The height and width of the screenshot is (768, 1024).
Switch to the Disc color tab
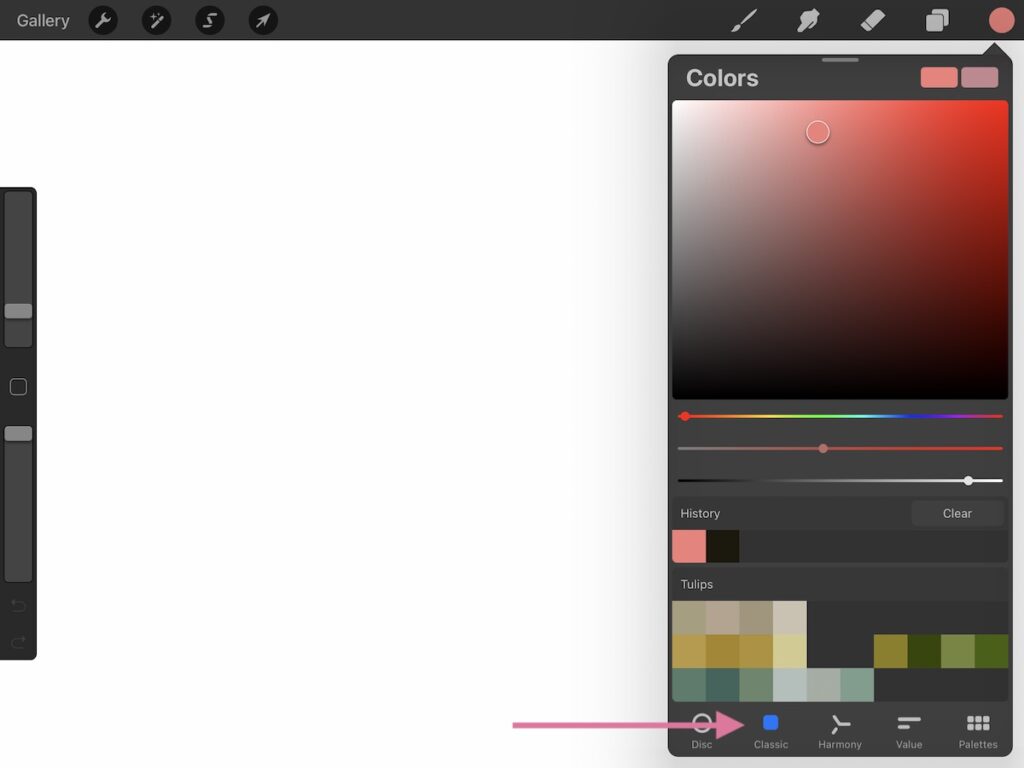(x=701, y=731)
